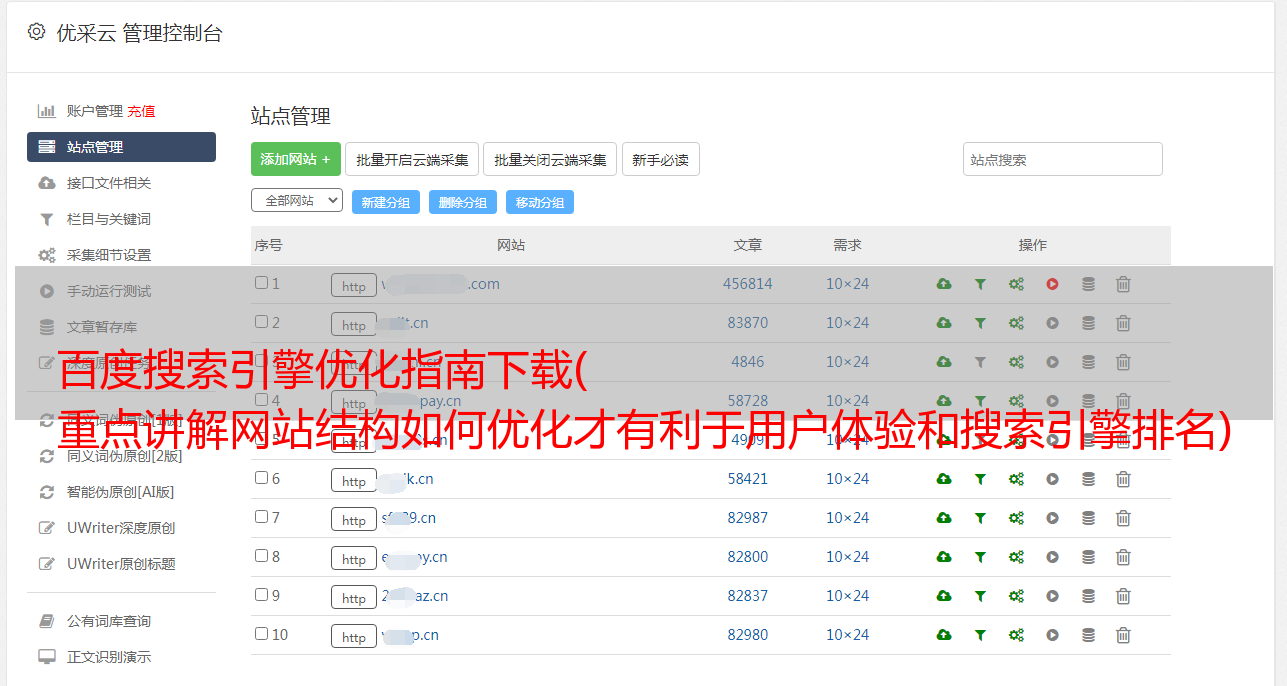Click the play icon in row 10
The height and width of the screenshot is (686, 1287).
click(1052, 635)
